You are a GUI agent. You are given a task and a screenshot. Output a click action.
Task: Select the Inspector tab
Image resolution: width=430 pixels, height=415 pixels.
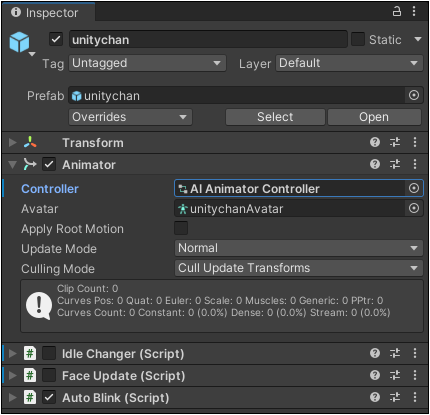(x=45, y=13)
